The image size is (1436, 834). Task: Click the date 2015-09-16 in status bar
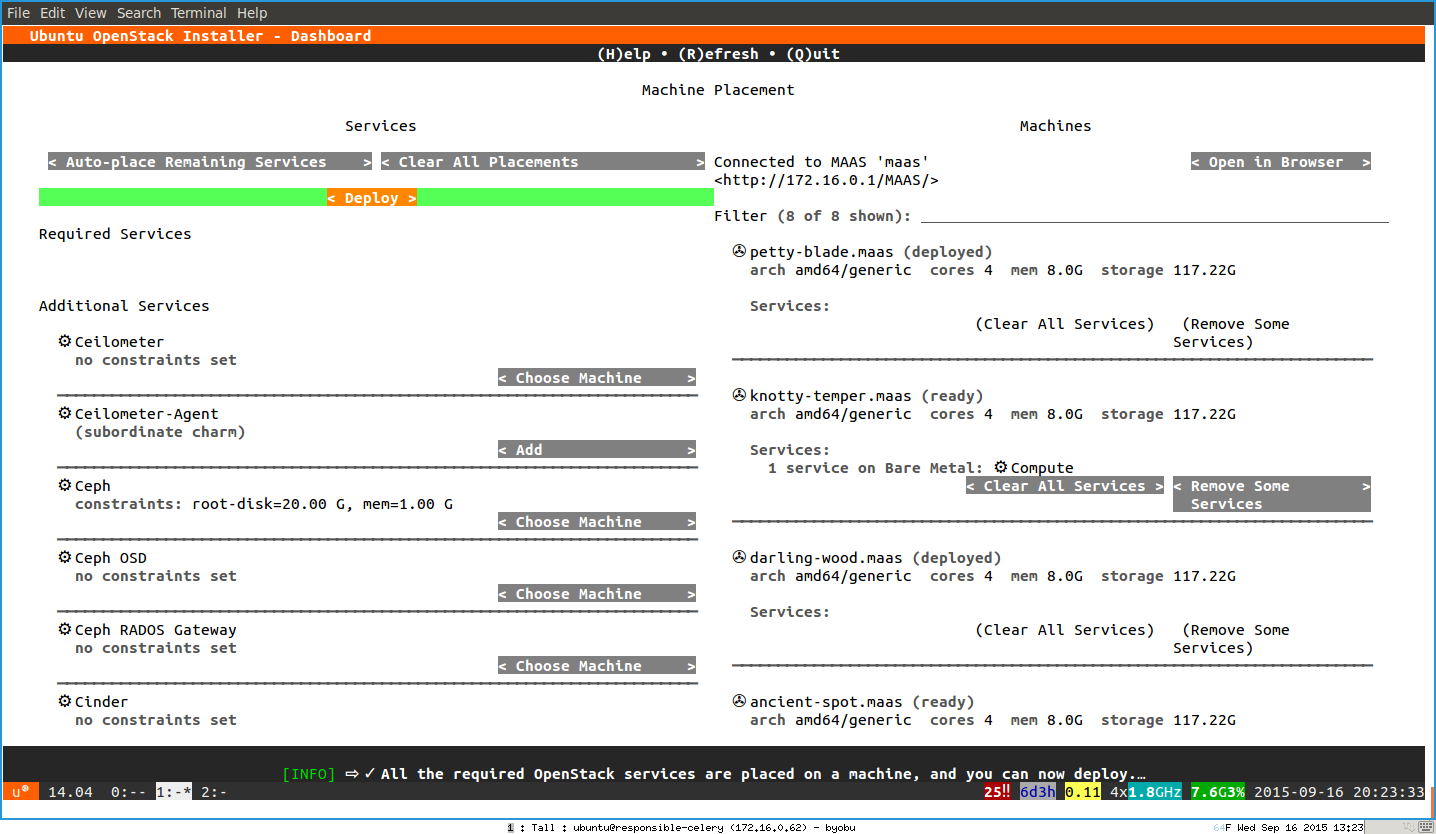(1299, 792)
